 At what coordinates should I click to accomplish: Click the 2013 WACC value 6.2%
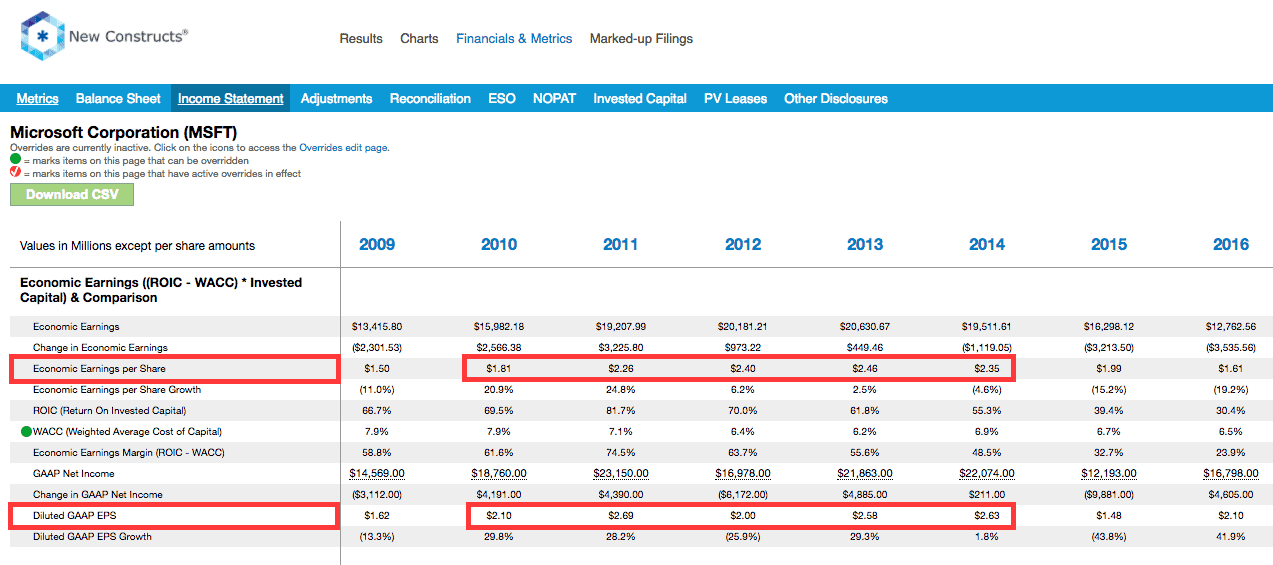(865, 432)
